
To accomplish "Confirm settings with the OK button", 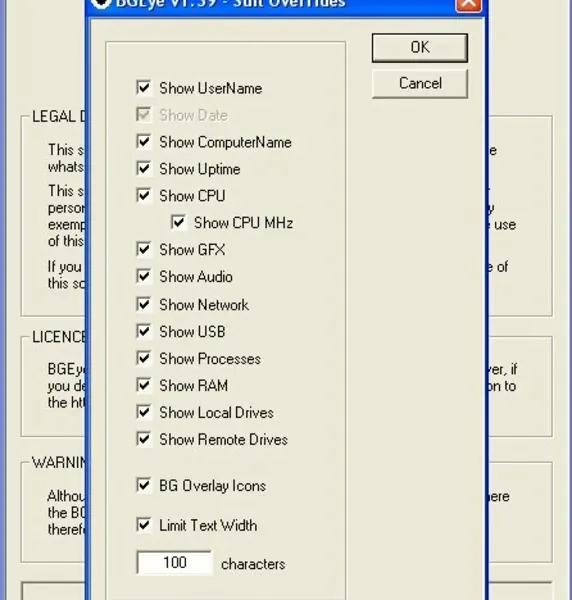I will point(420,47).
